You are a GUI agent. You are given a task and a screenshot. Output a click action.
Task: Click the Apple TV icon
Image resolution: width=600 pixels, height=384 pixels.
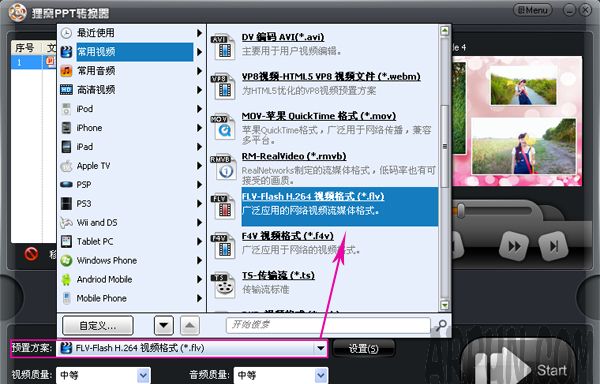(66, 166)
